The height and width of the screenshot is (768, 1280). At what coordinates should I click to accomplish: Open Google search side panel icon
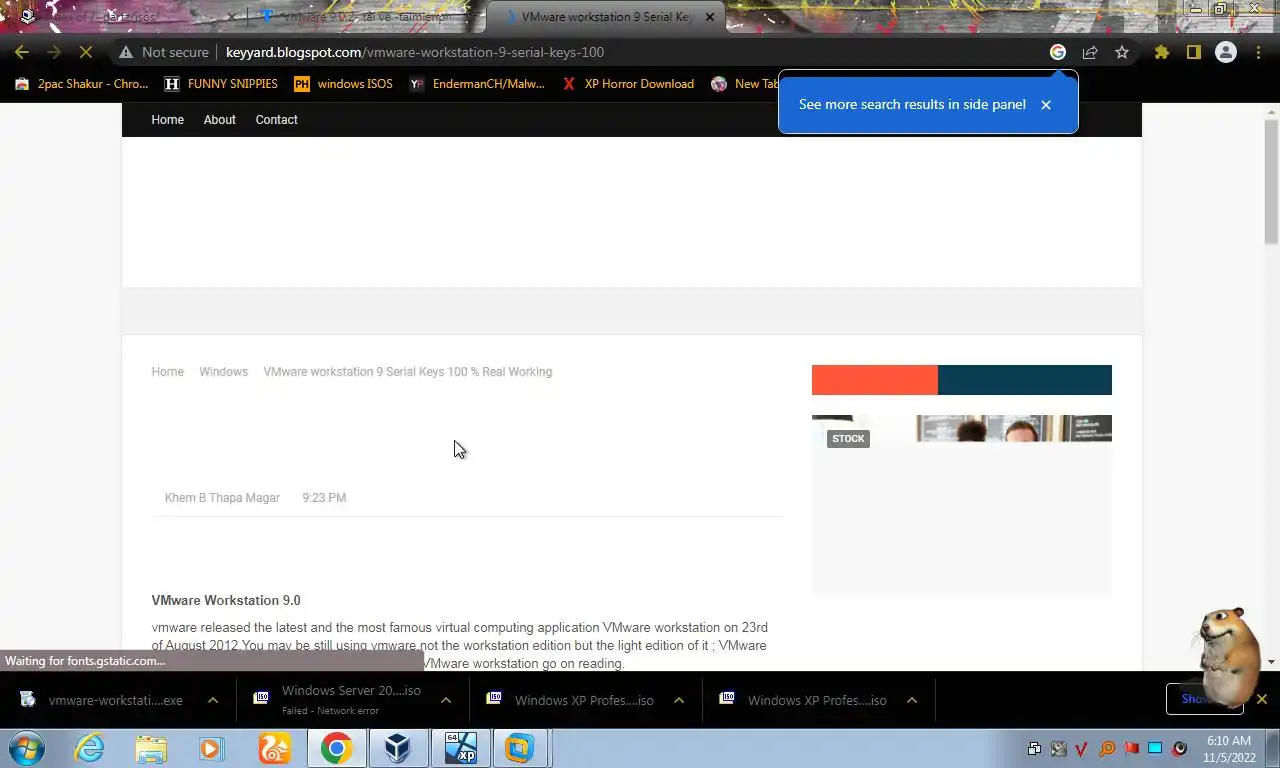point(1058,52)
